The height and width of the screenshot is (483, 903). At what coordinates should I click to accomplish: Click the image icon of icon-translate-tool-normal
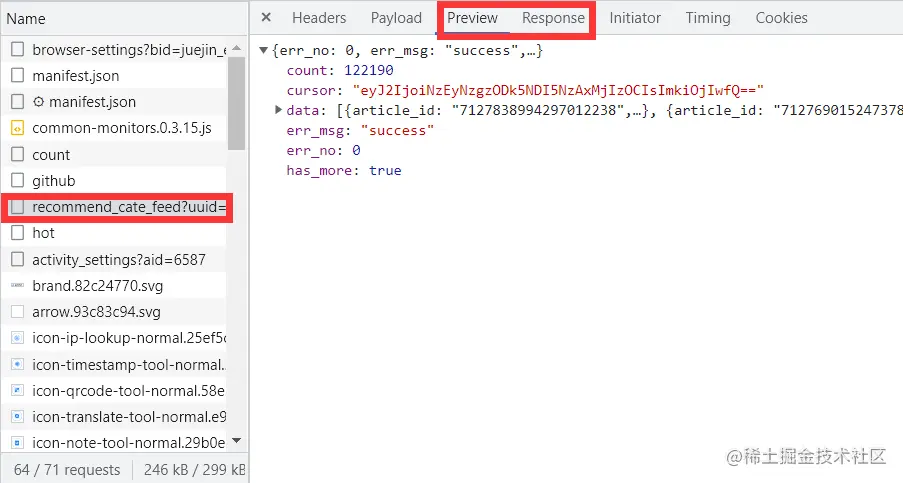coord(18,416)
